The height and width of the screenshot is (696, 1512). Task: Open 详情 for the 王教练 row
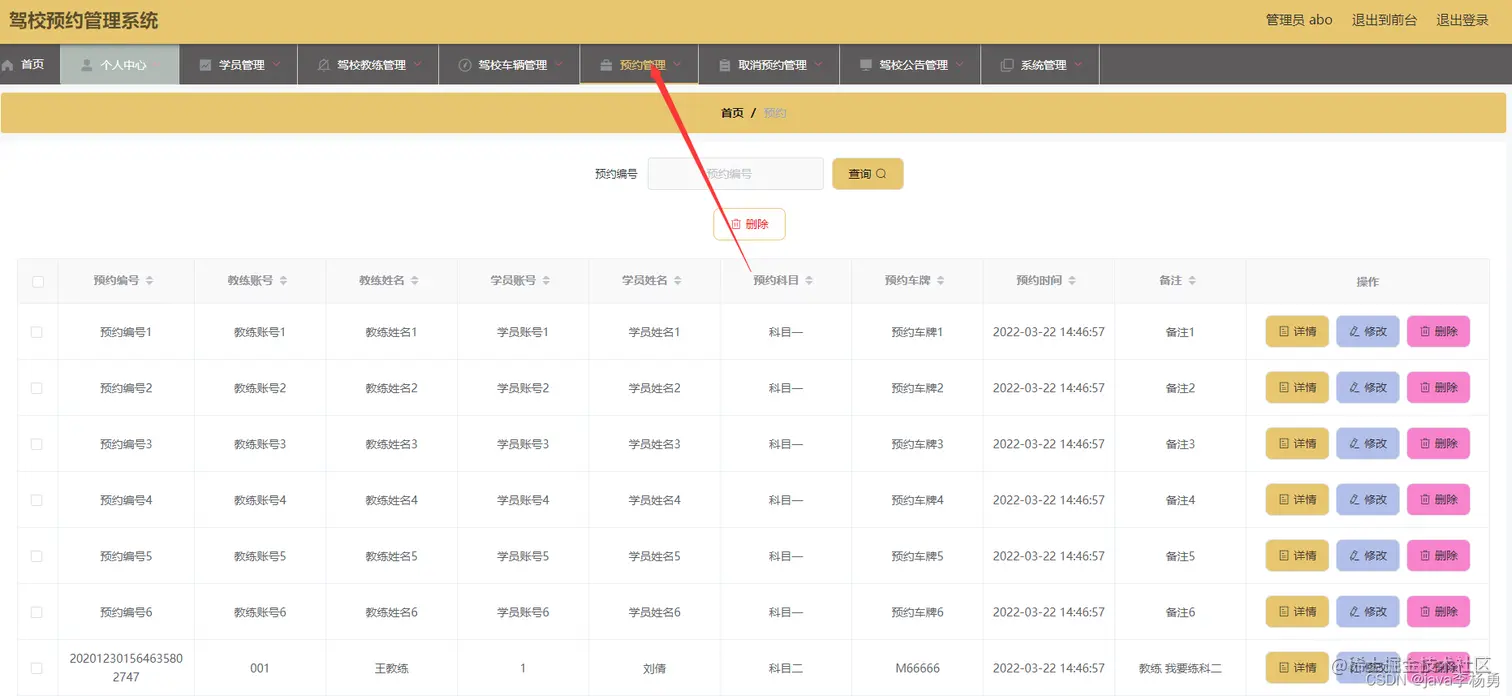[1297, 668]
